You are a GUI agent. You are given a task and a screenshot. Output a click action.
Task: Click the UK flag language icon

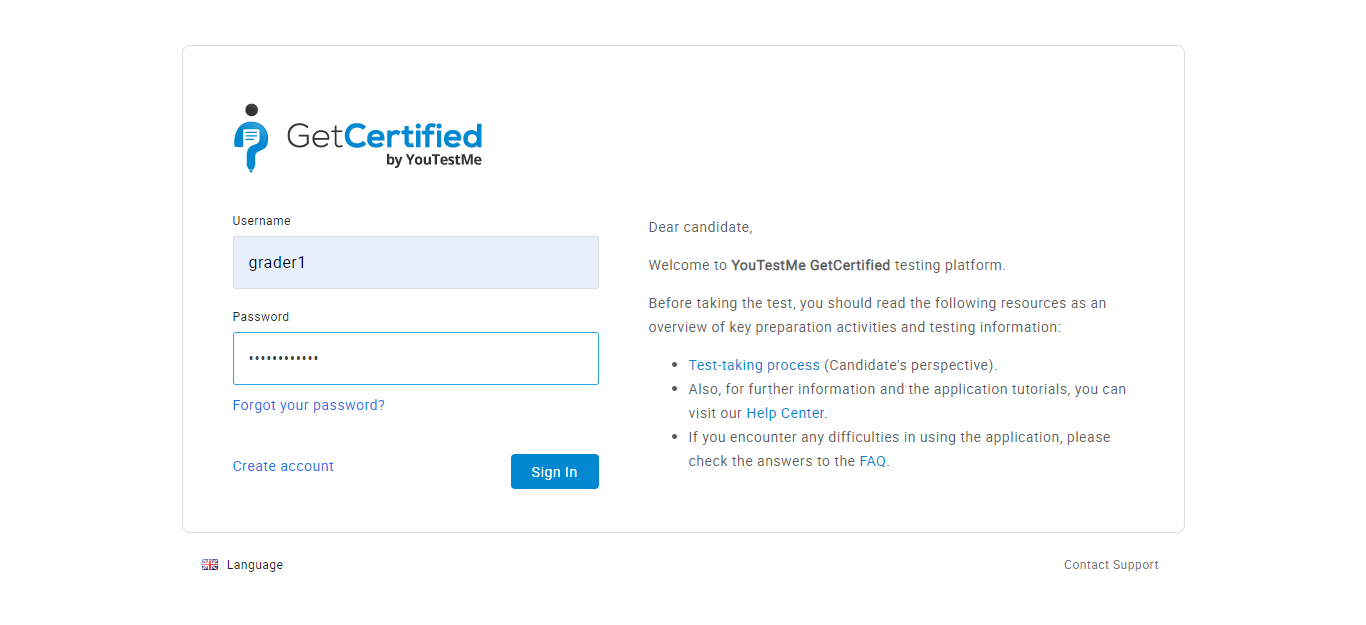tap(210, 565)
